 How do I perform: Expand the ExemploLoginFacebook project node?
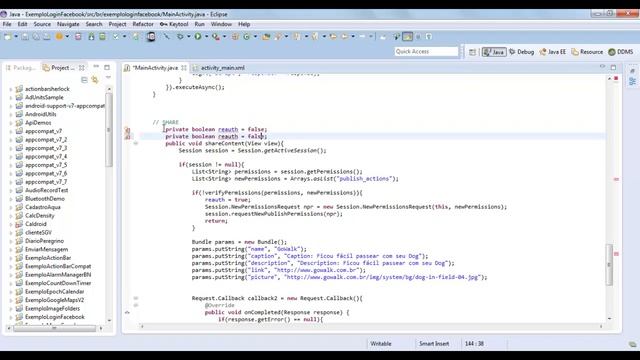(11, 317)
